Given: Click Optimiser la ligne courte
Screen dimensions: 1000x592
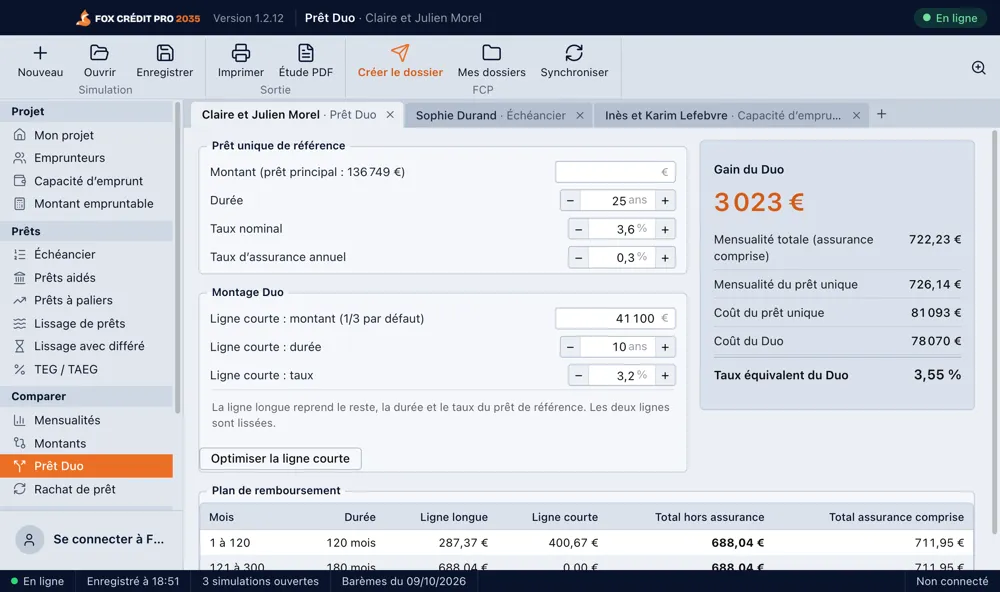Looking at the screenshot, I should coord(280,458).
